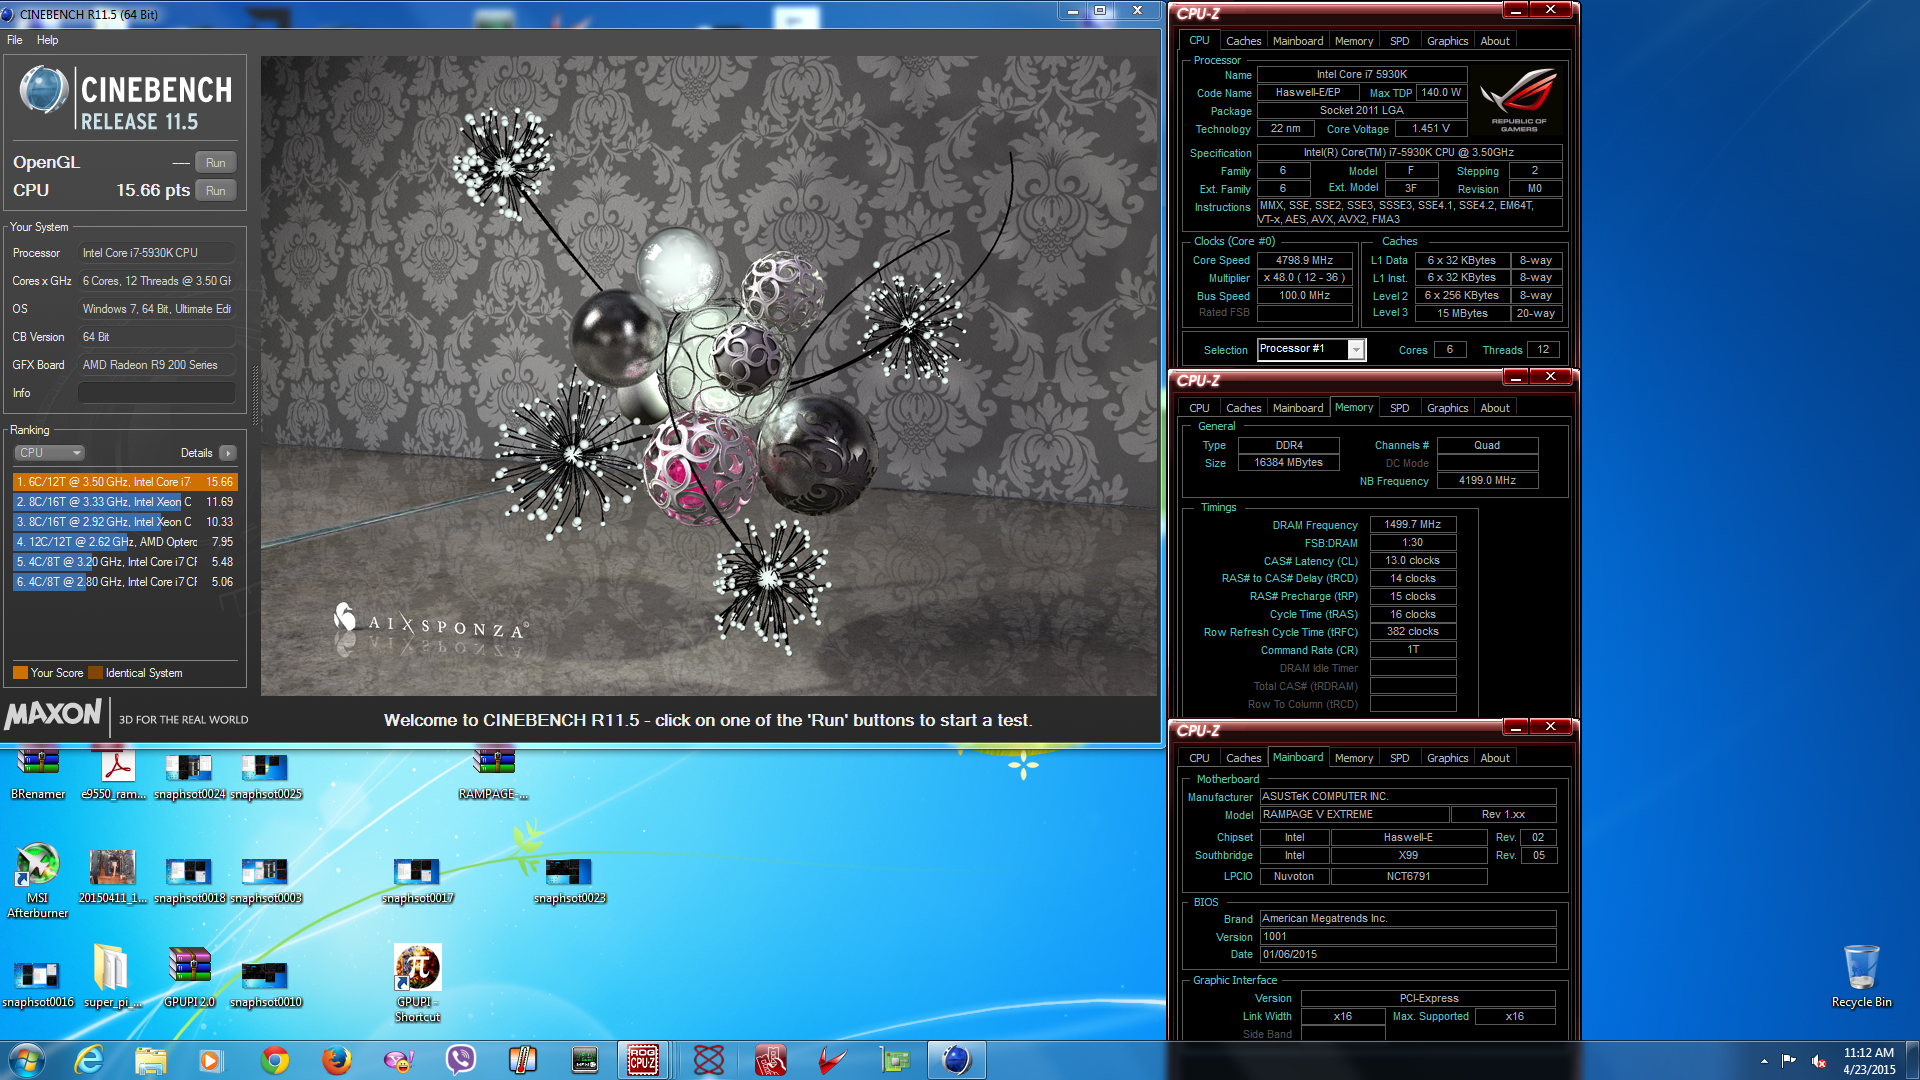
Task: Open the RAMPAGE archive desktop icon
Action: [494, 775]
